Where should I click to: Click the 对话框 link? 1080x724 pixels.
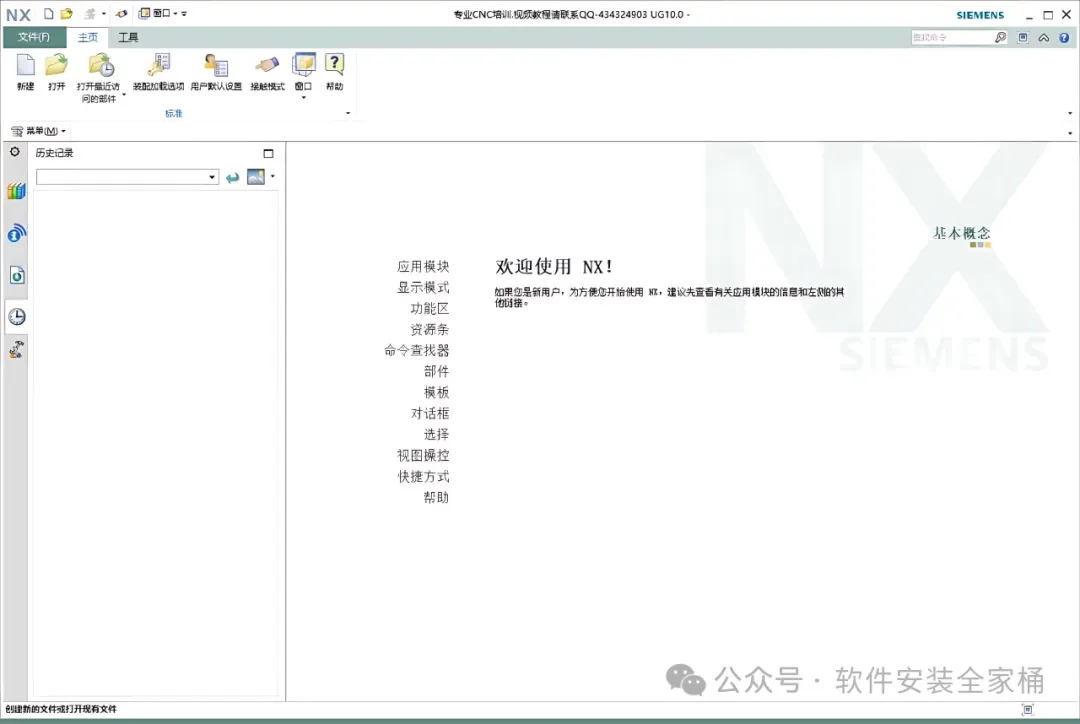430,413
